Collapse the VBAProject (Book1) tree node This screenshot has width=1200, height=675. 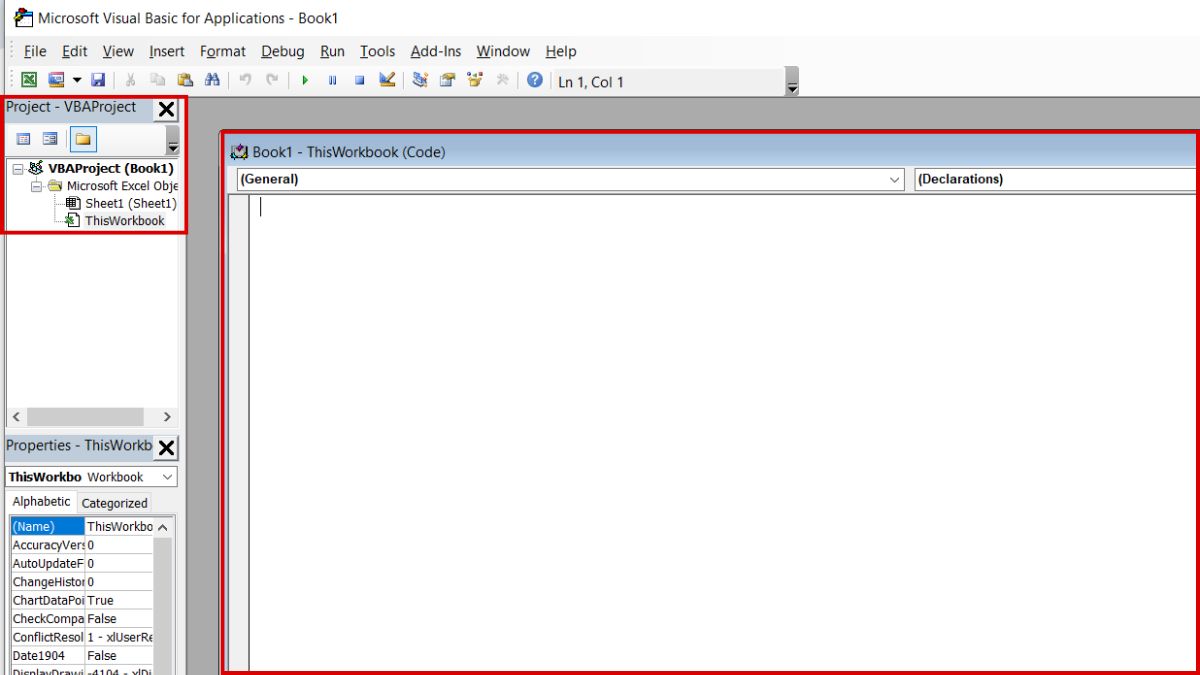[x=18, y=169]
